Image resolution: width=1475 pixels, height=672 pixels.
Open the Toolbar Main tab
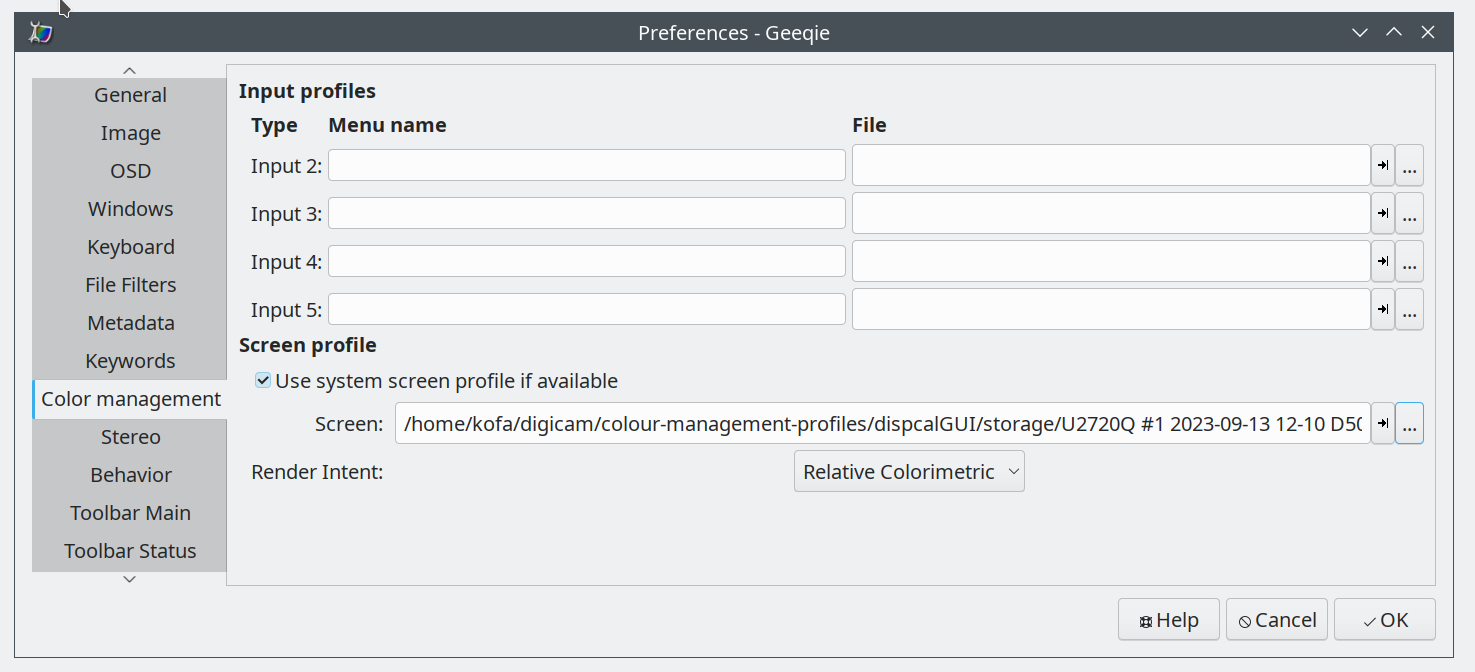point(130,513)
